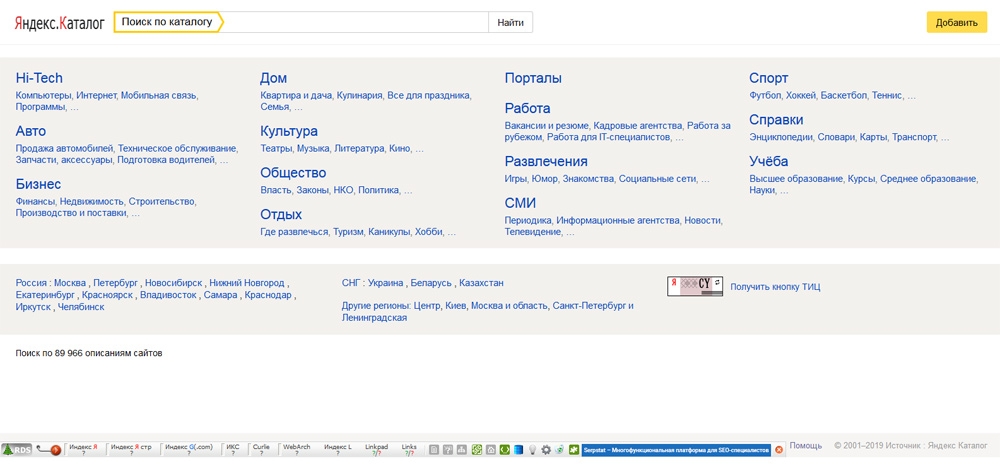Check Индекс L parameter in RDS bar
Image resolution: width=1000 pixels, height=473 pixels.
338,449
